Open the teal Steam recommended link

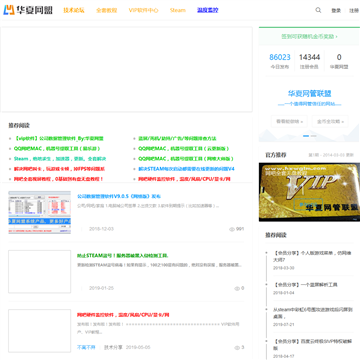(60, 159)
